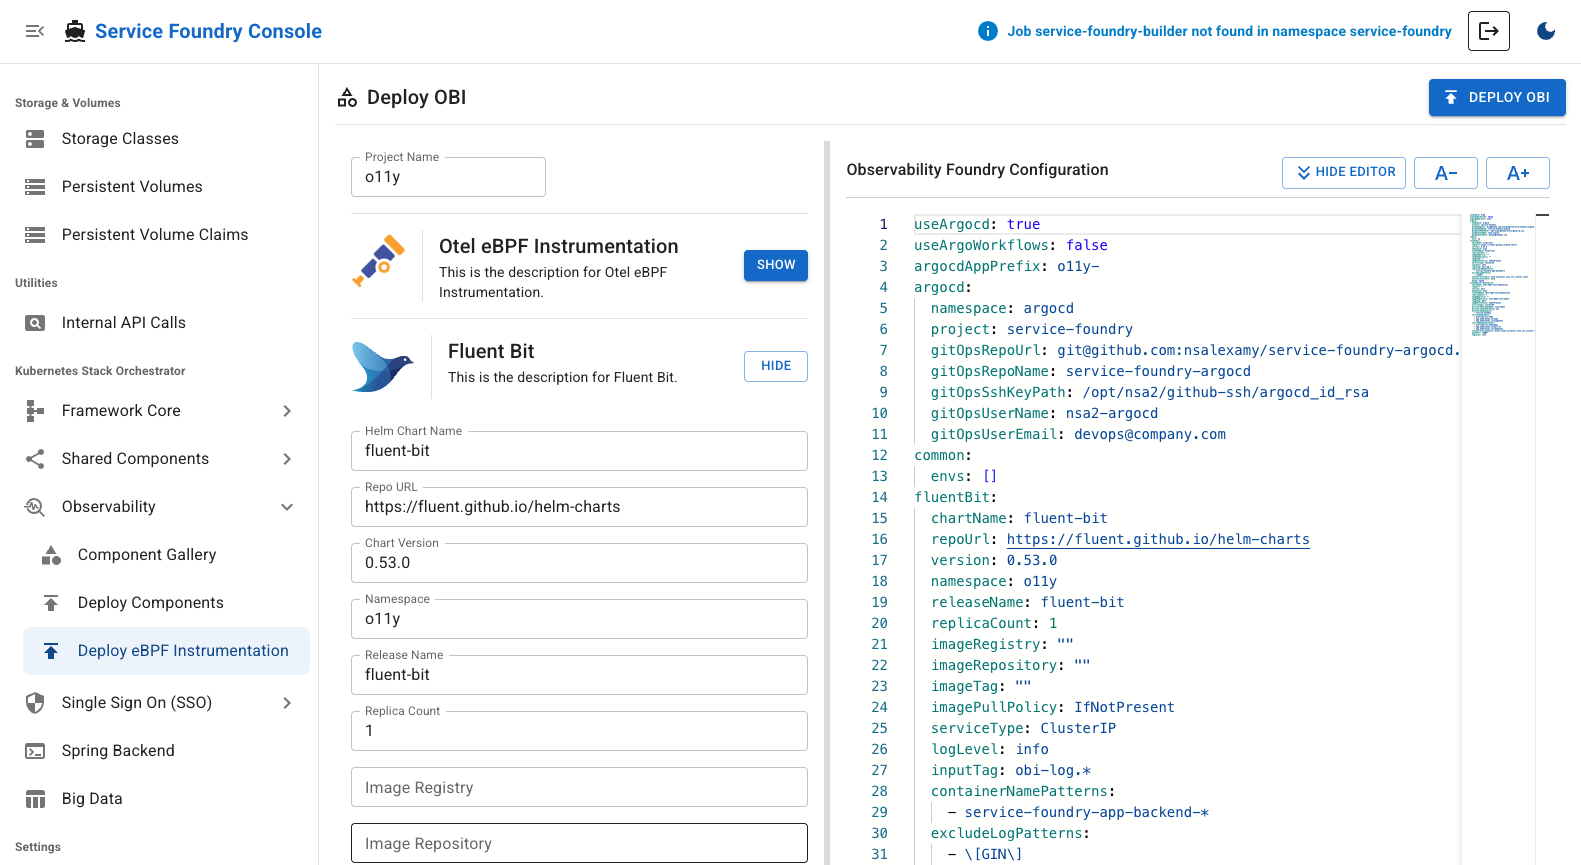Screen dimensions: 1581x865
Task: Click the DEPLOY OBI button
Action: 1497,98
